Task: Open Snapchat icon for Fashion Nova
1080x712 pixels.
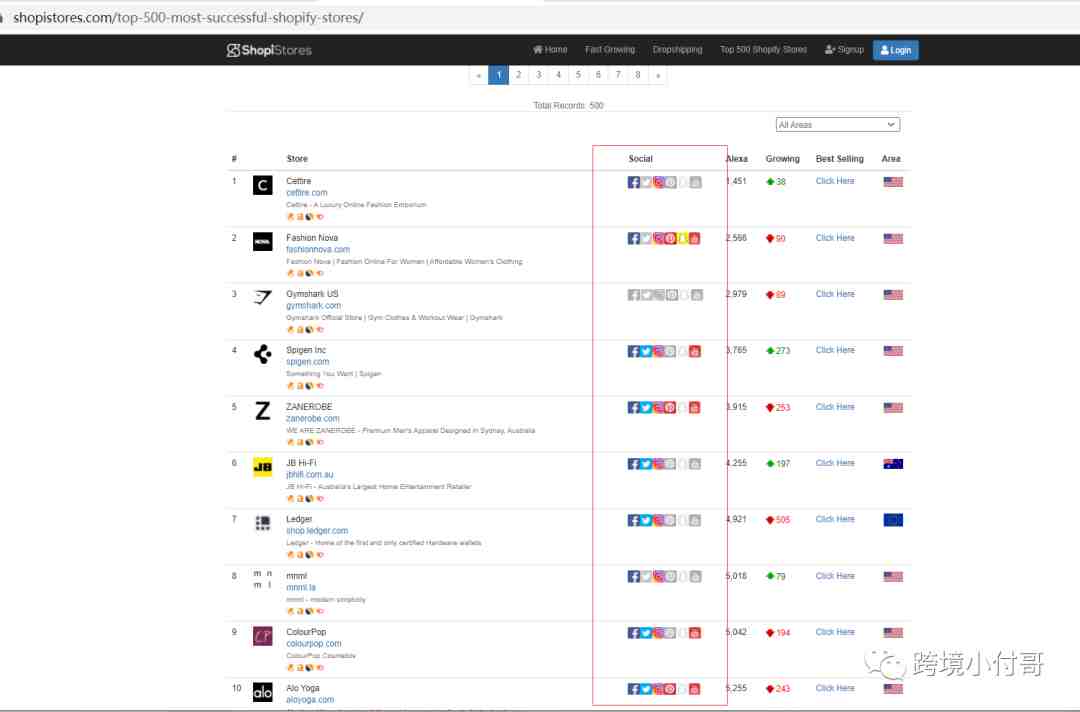Action: 683,238
